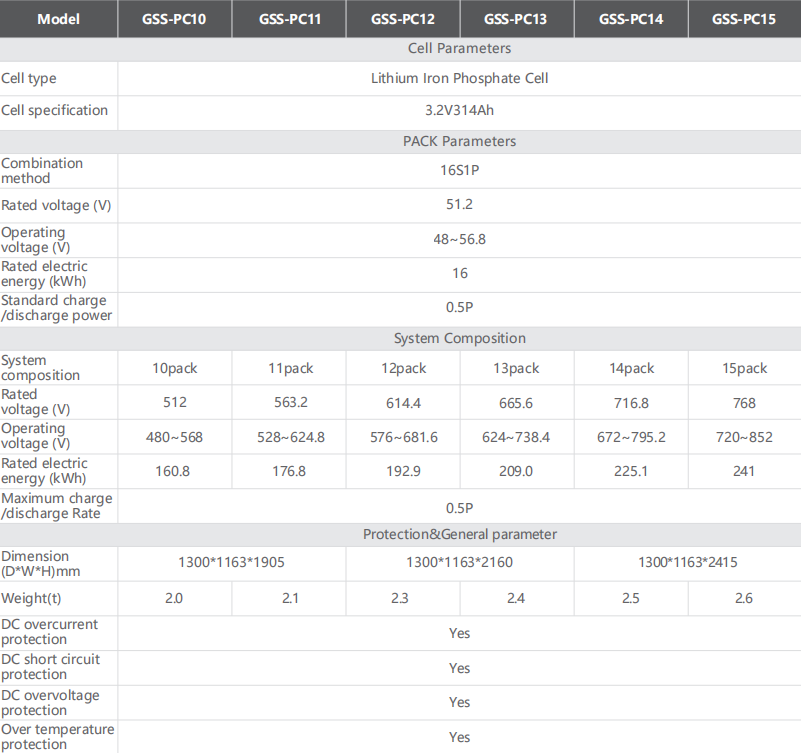
Task: Click the Cell specification row label
Action: coord(54,110)
